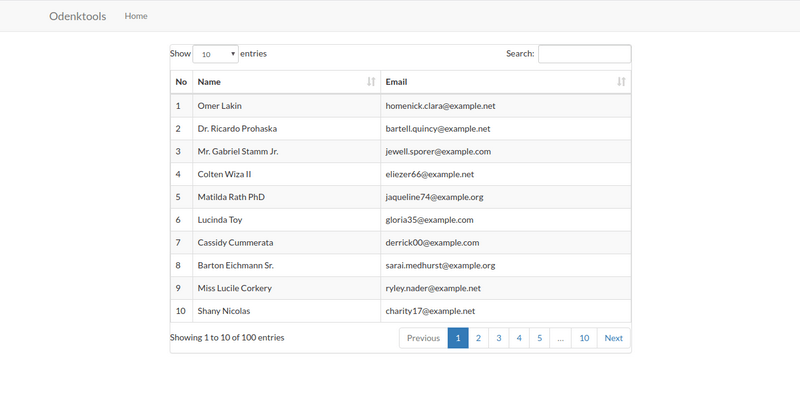800x393 pixels.
Task: Click the Showing 1 to 10 of 100 entries text
Action: coord(227,337)
